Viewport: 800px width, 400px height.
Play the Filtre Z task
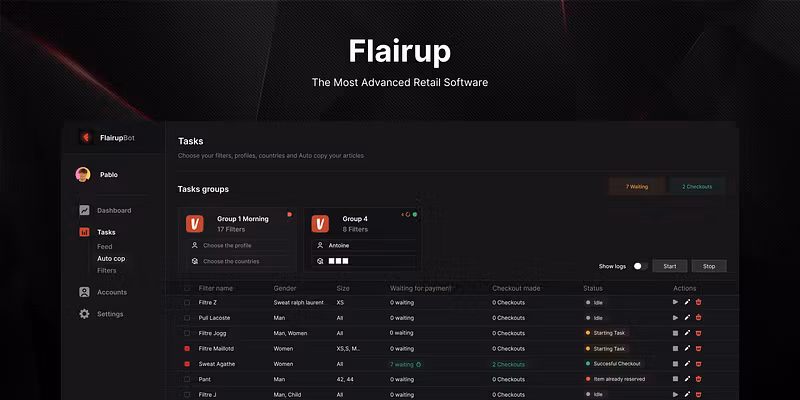[676, 302]
